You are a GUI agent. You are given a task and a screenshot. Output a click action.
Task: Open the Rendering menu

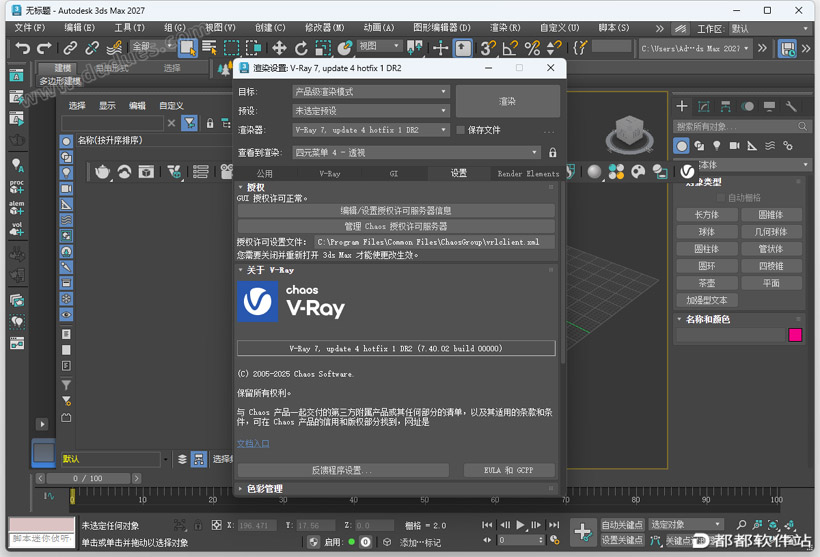coord(505,28)
